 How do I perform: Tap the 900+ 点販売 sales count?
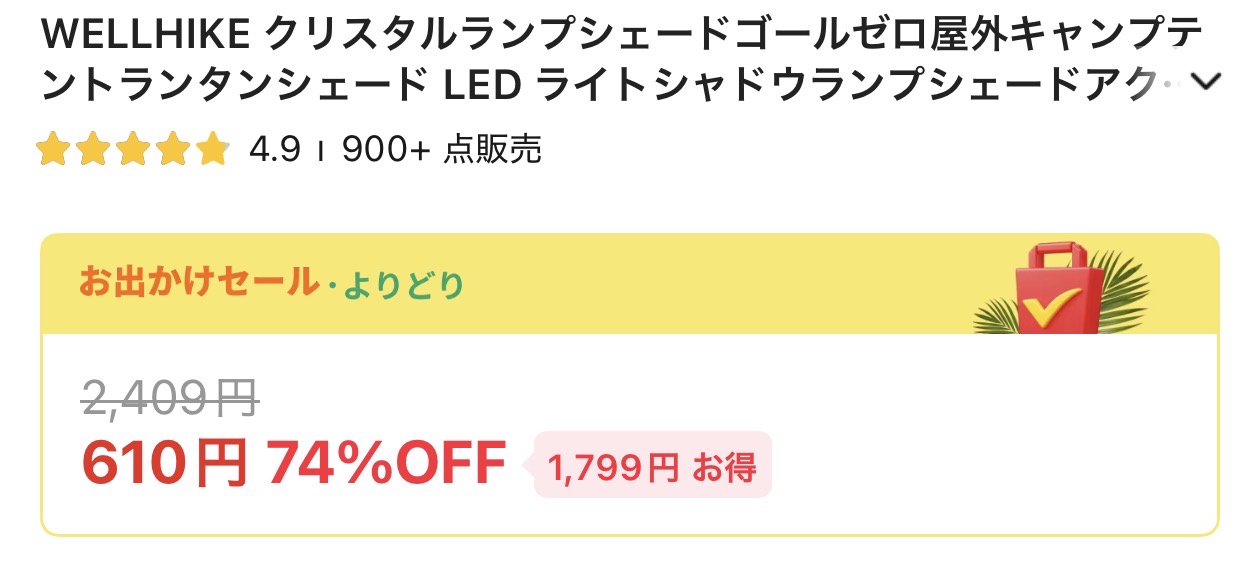[x=441, y=150]
